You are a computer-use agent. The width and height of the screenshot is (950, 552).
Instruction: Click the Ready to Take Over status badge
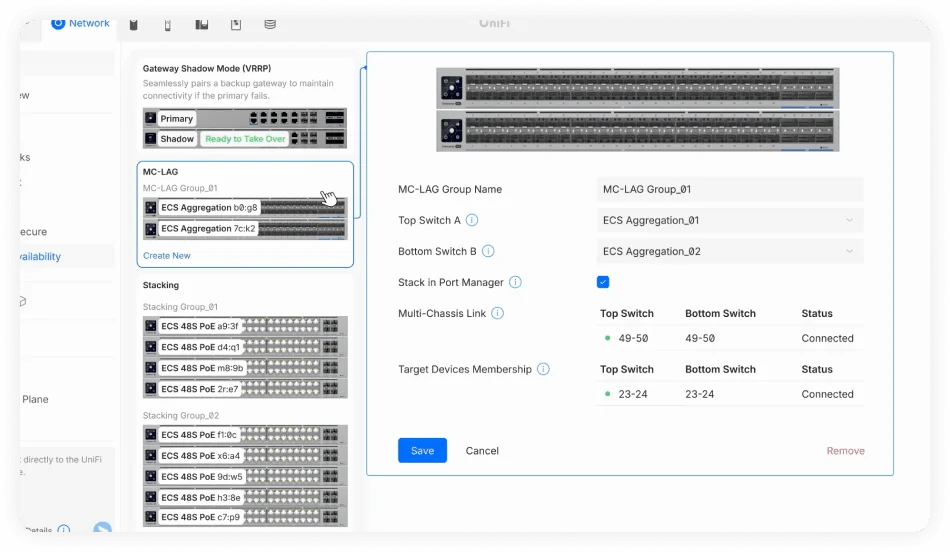pyautogui.click(x=245, y=139)
